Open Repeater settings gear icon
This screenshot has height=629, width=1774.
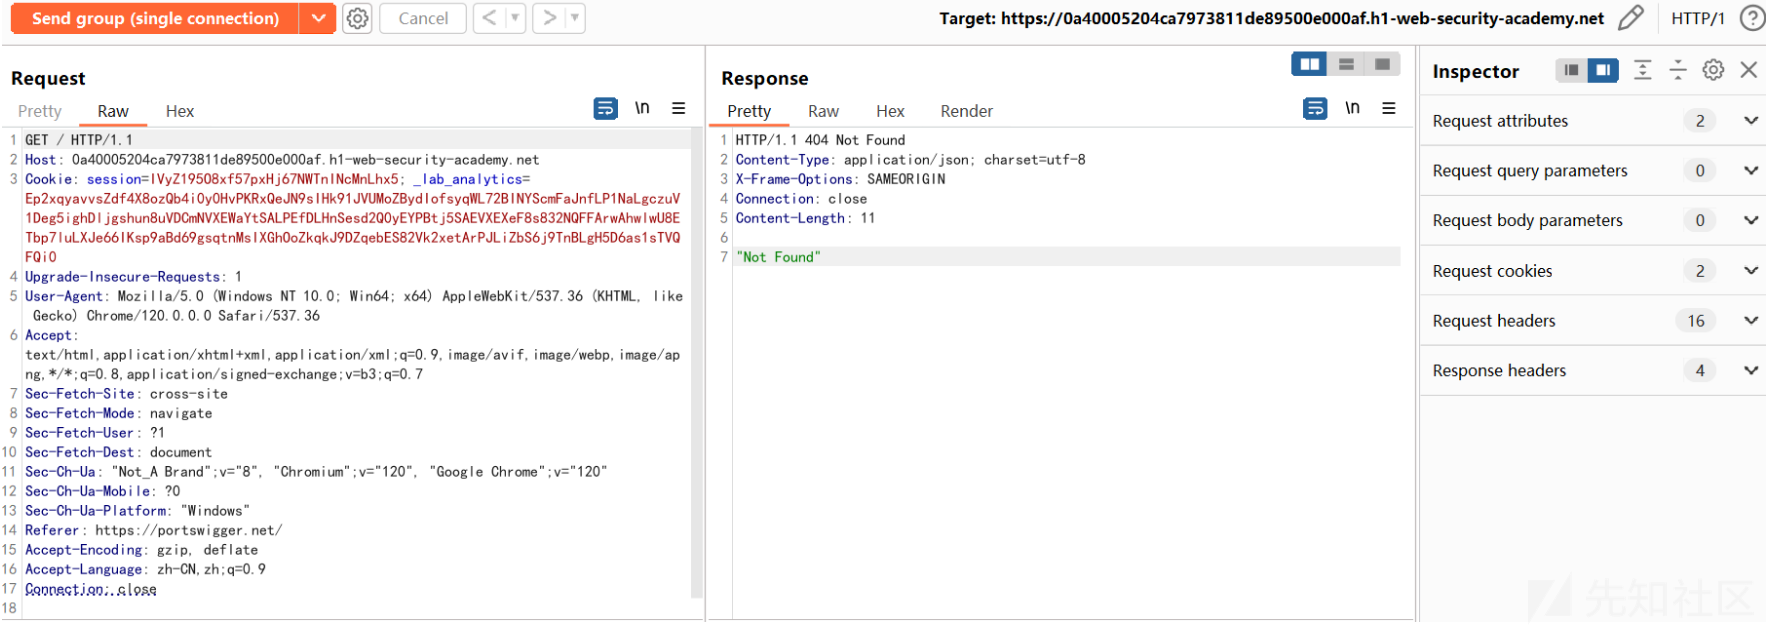(358, 18)
